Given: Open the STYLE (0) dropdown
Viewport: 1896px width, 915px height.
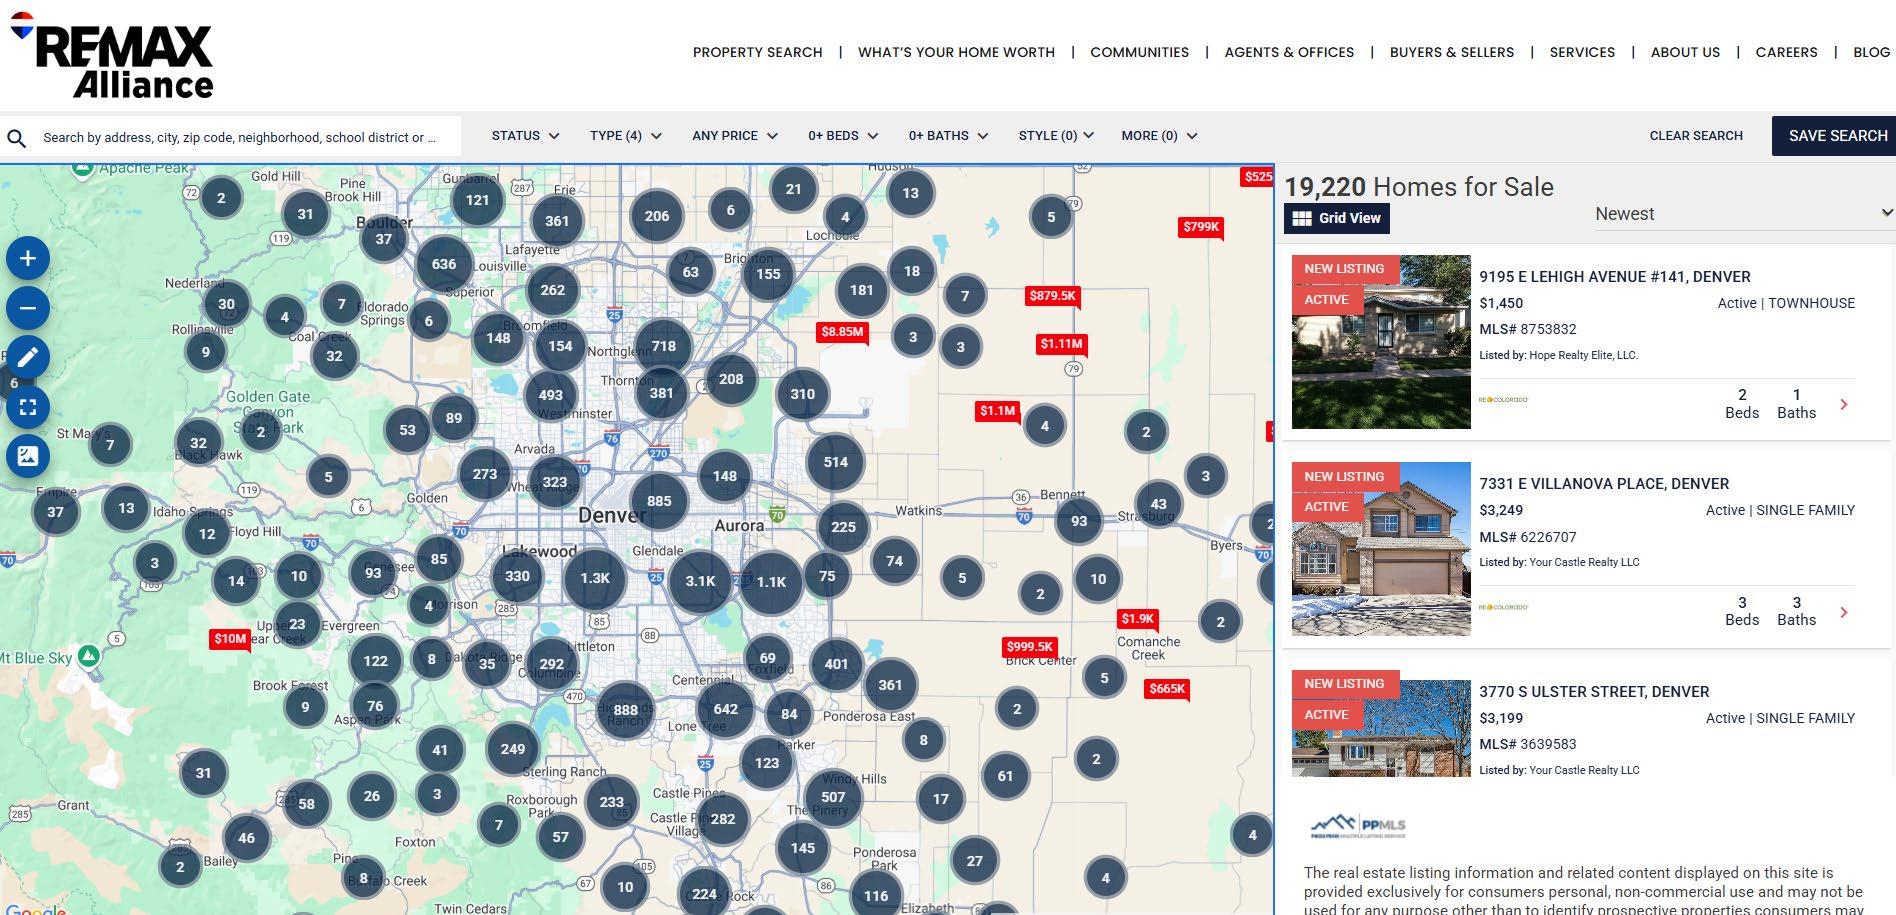Looking at the screenshot, I should [1056, 136].
